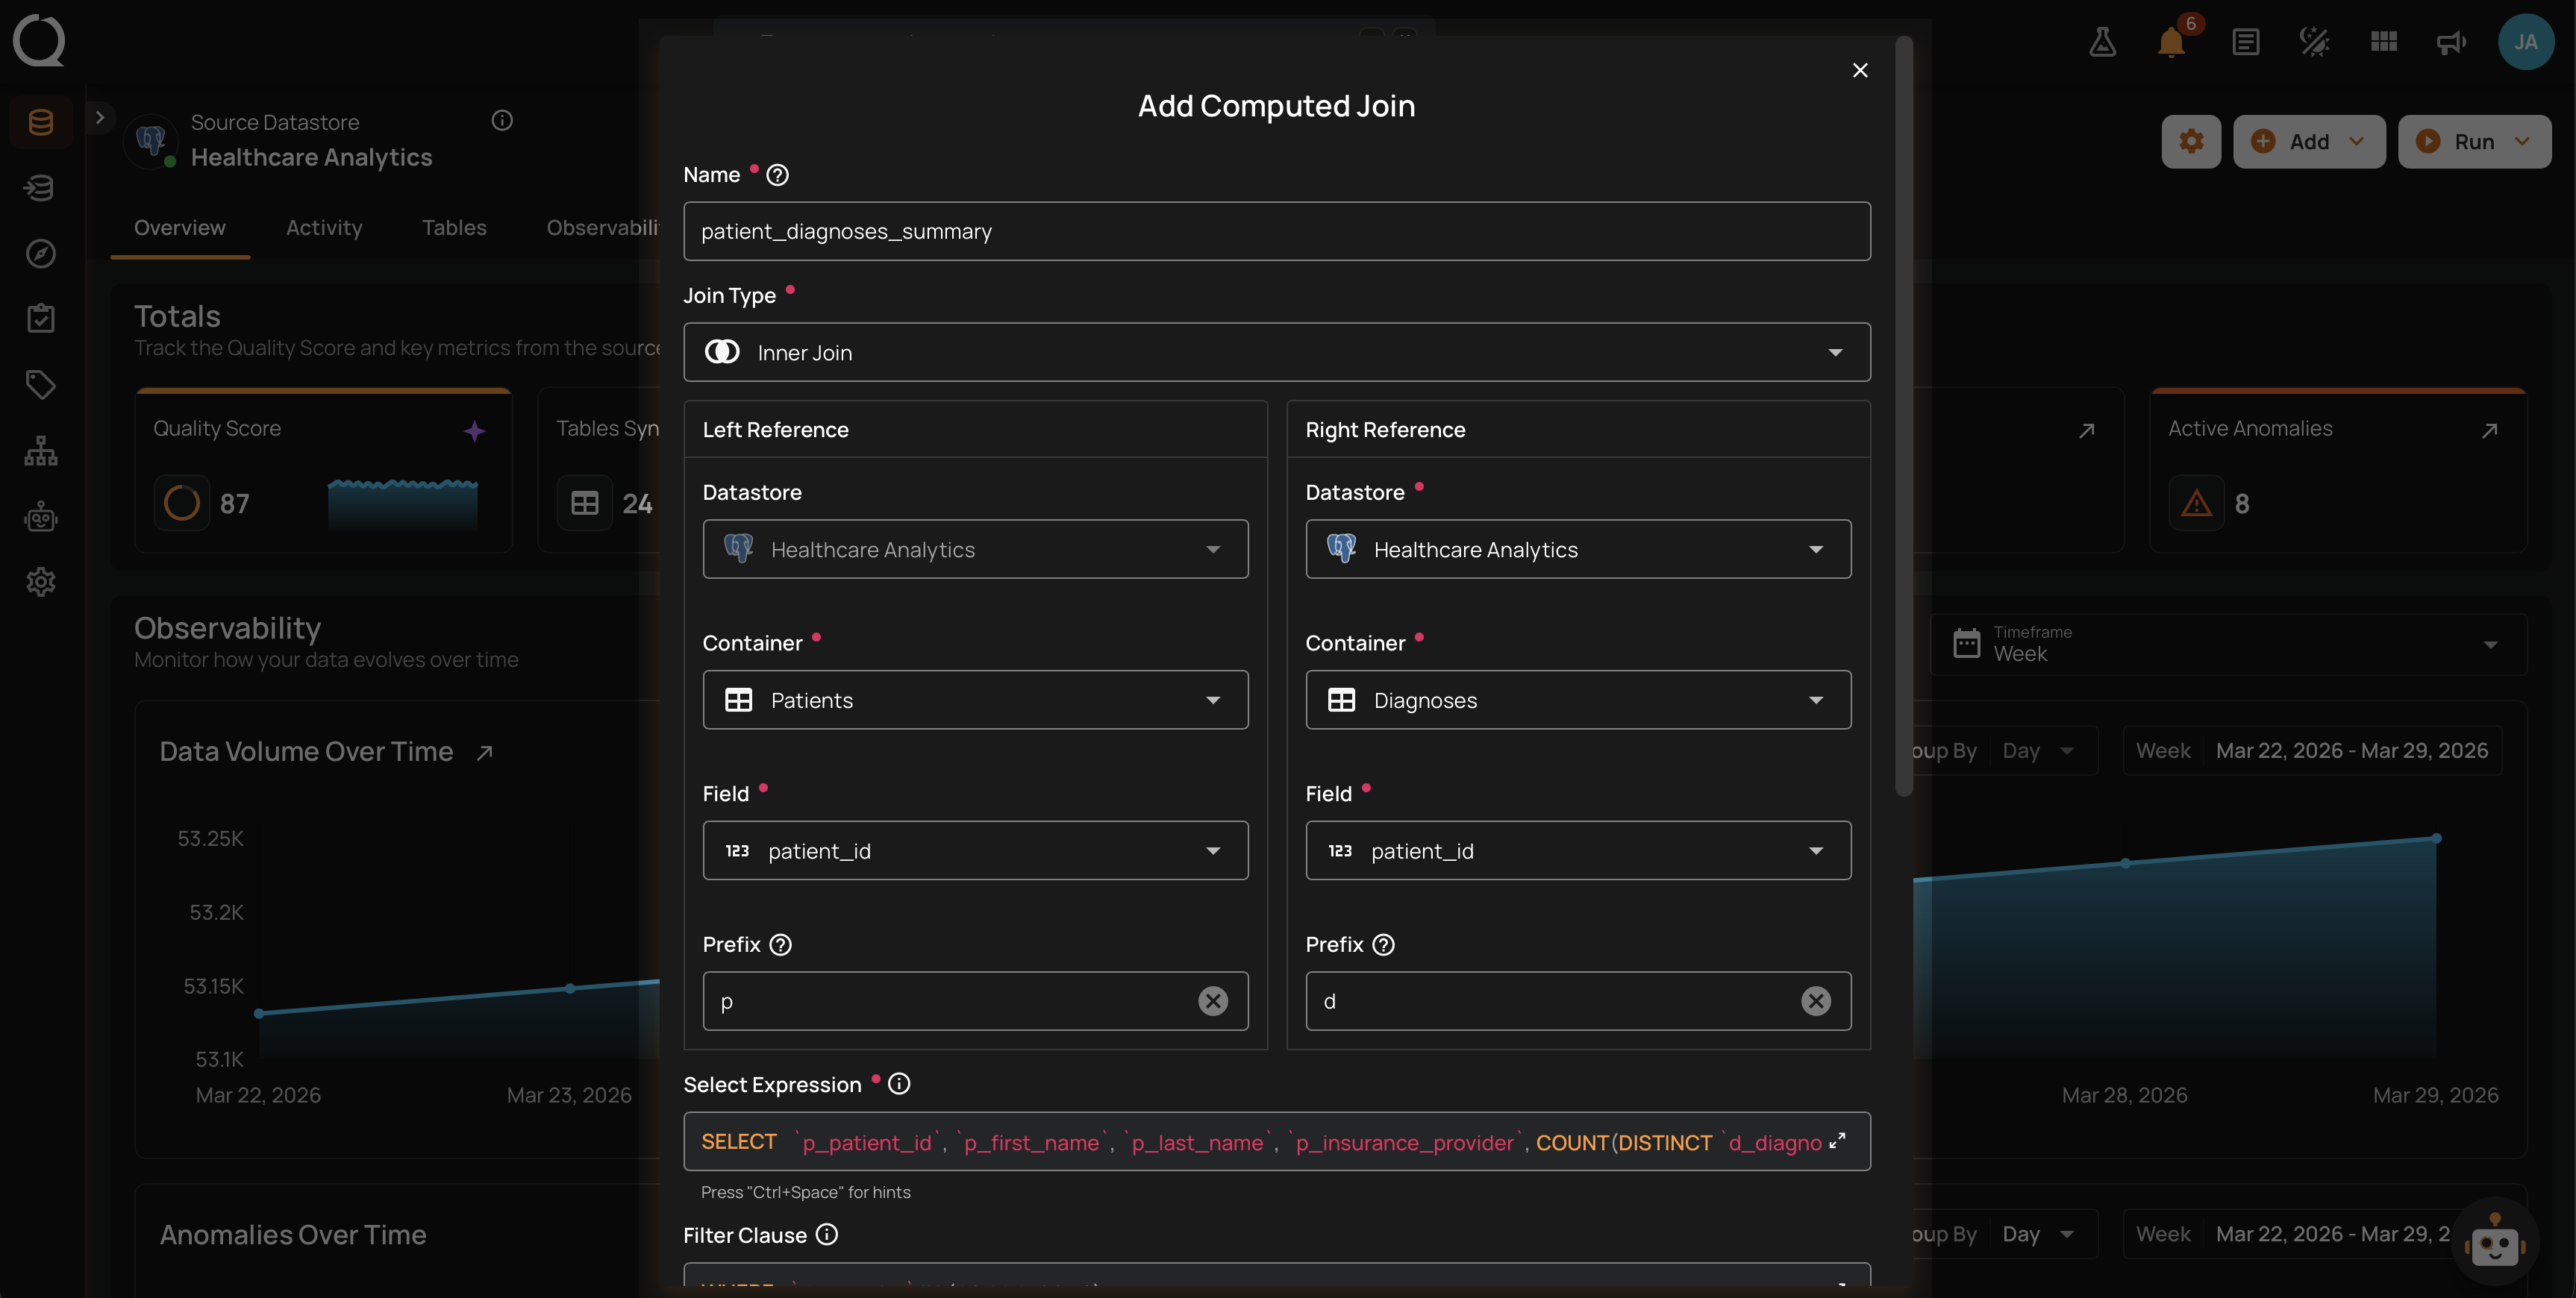Viewport: 2576px width, 1298px height.
Task: Open Active Anomalies card arrow link
Action: click(x=2489, y=431)
